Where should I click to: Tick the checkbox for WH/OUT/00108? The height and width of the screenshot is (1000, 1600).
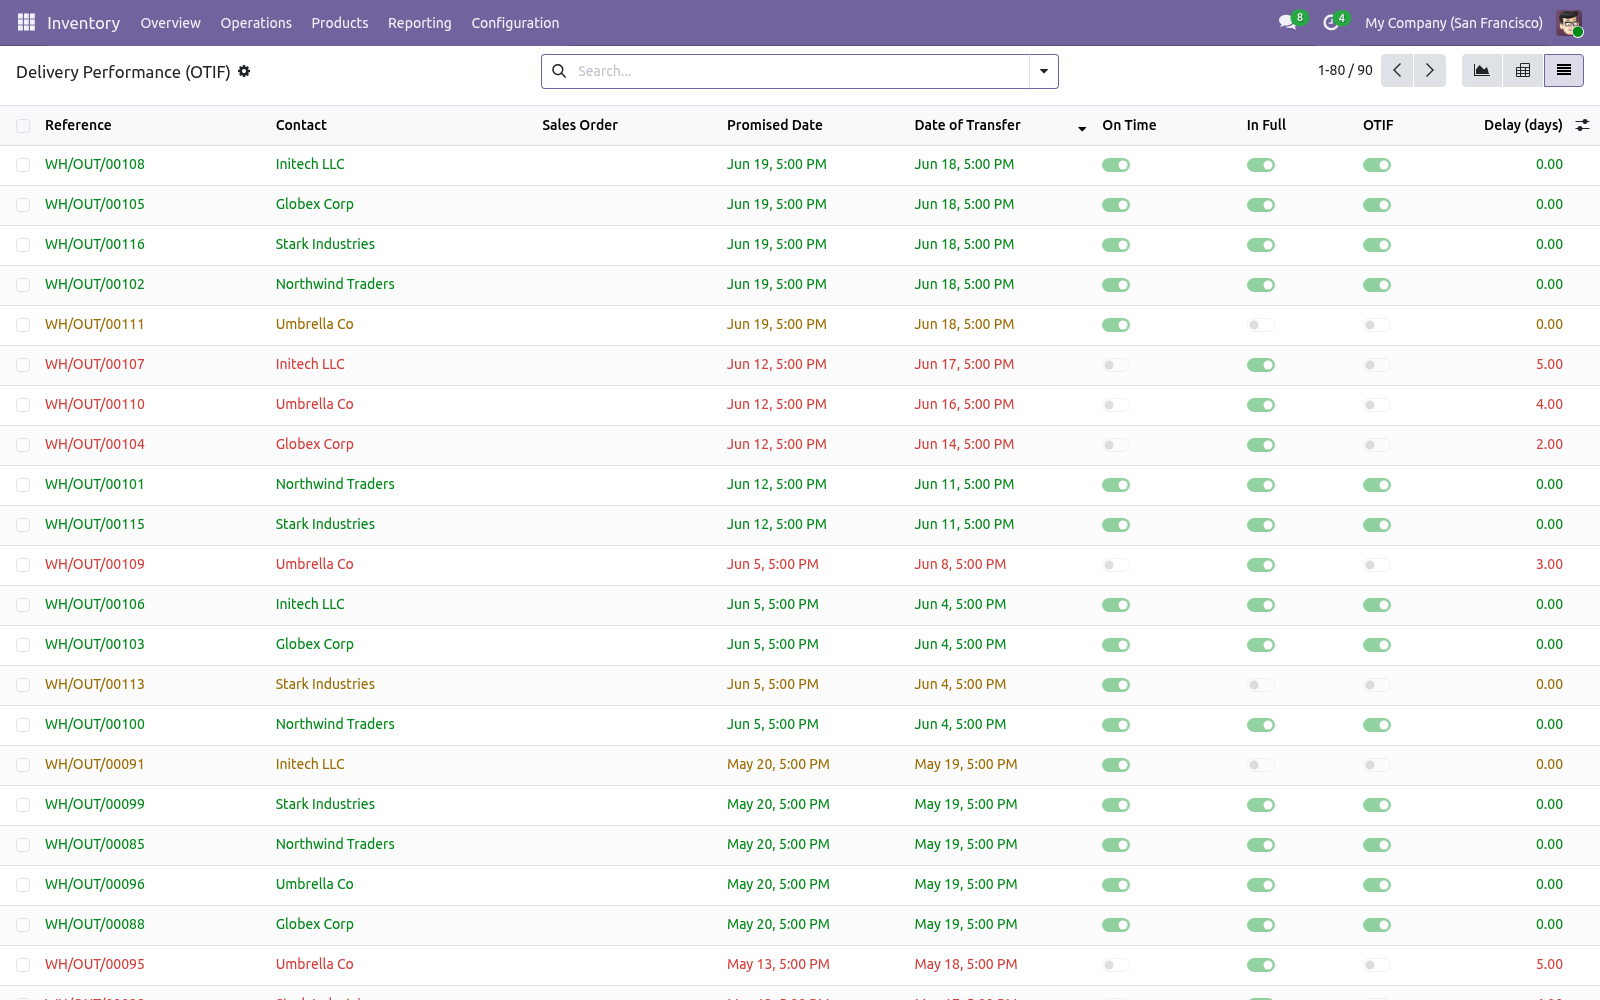(23, 165)
